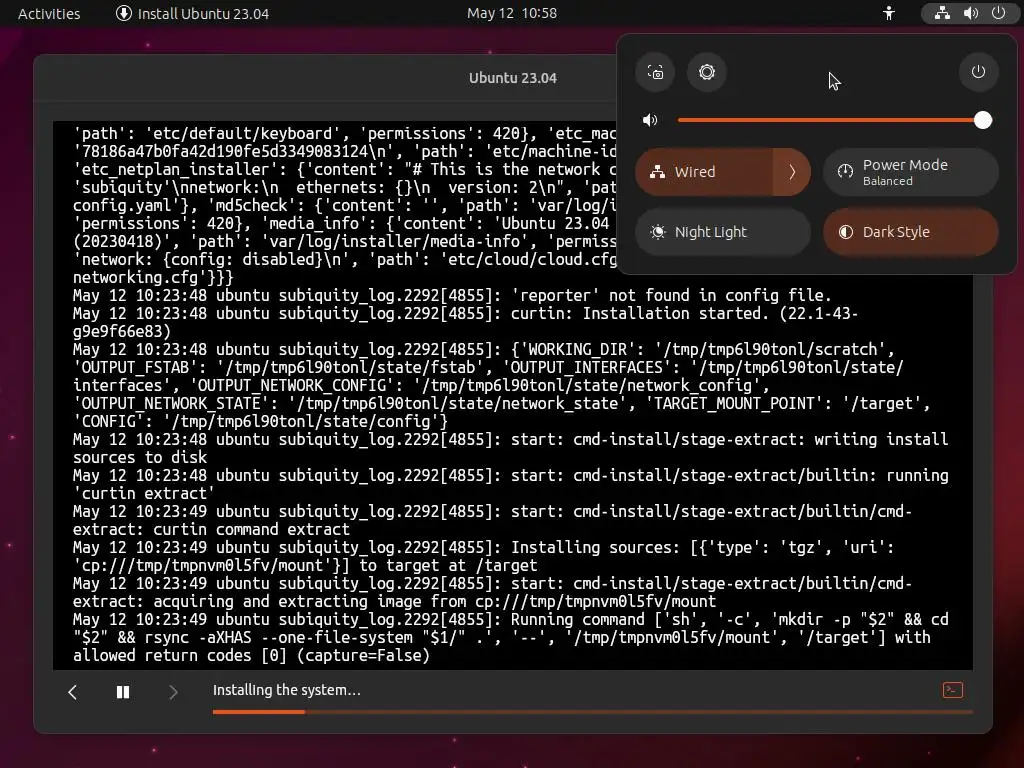Click the network icon in system tray
Viewport: 1024px width, 768px height.
(x=942, y=13)
